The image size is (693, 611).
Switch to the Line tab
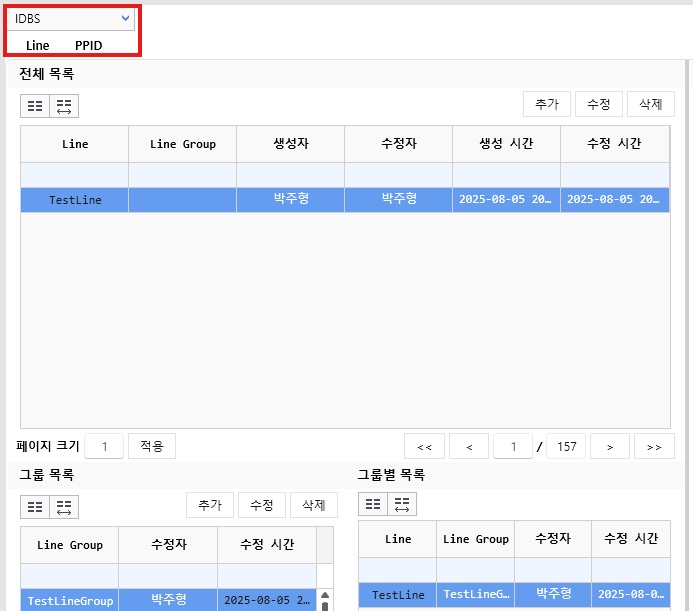point(38,45)
